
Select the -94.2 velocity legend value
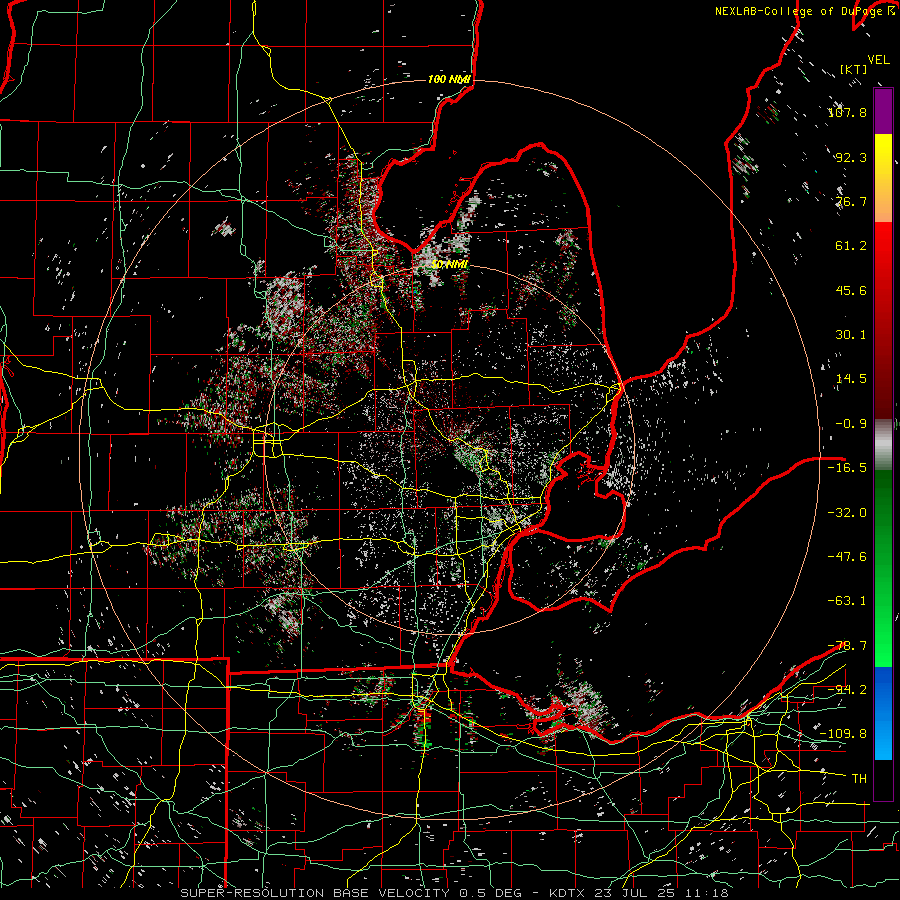click(847, 690)
